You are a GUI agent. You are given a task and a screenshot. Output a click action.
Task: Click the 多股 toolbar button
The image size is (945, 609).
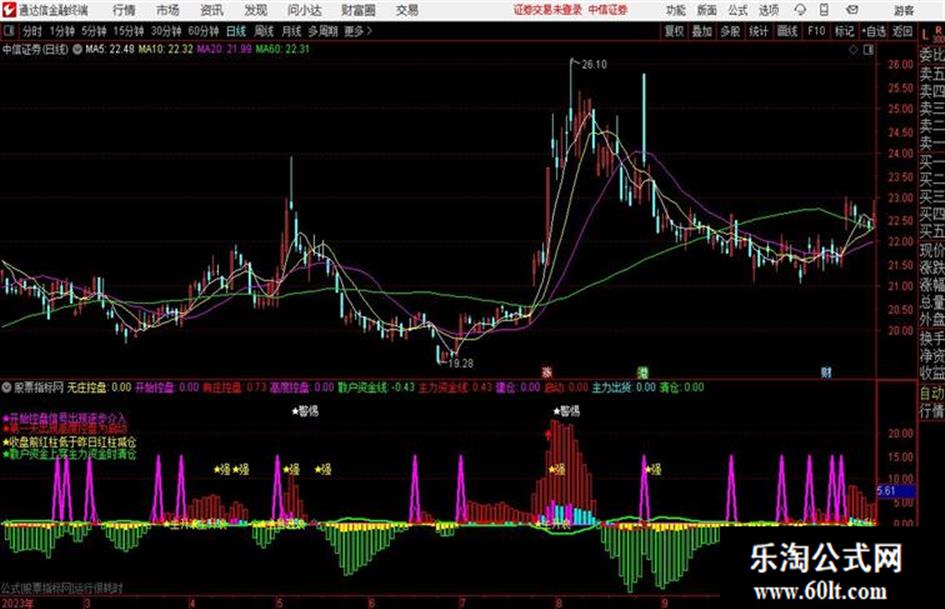730,31
